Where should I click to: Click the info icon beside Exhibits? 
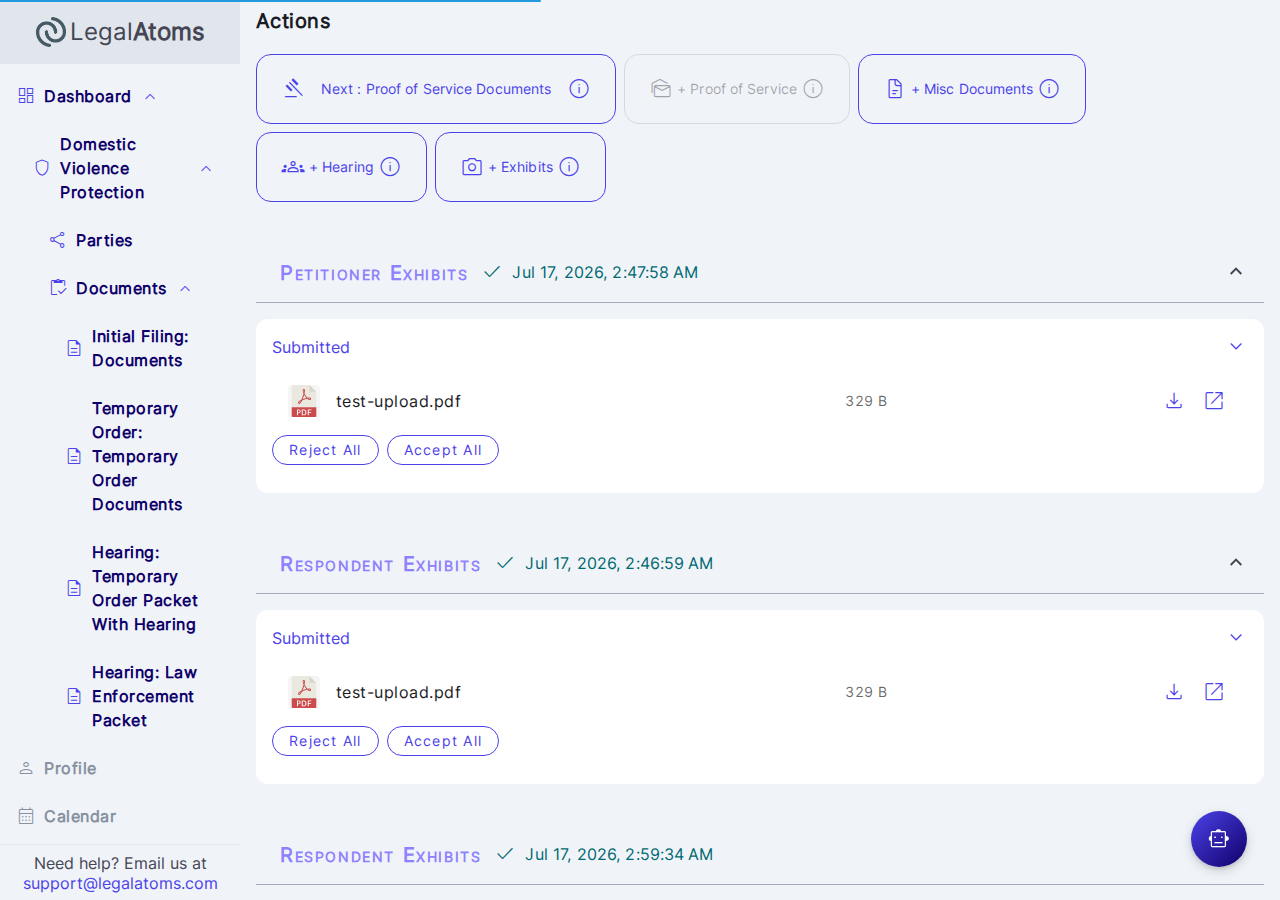coord(569,167)
